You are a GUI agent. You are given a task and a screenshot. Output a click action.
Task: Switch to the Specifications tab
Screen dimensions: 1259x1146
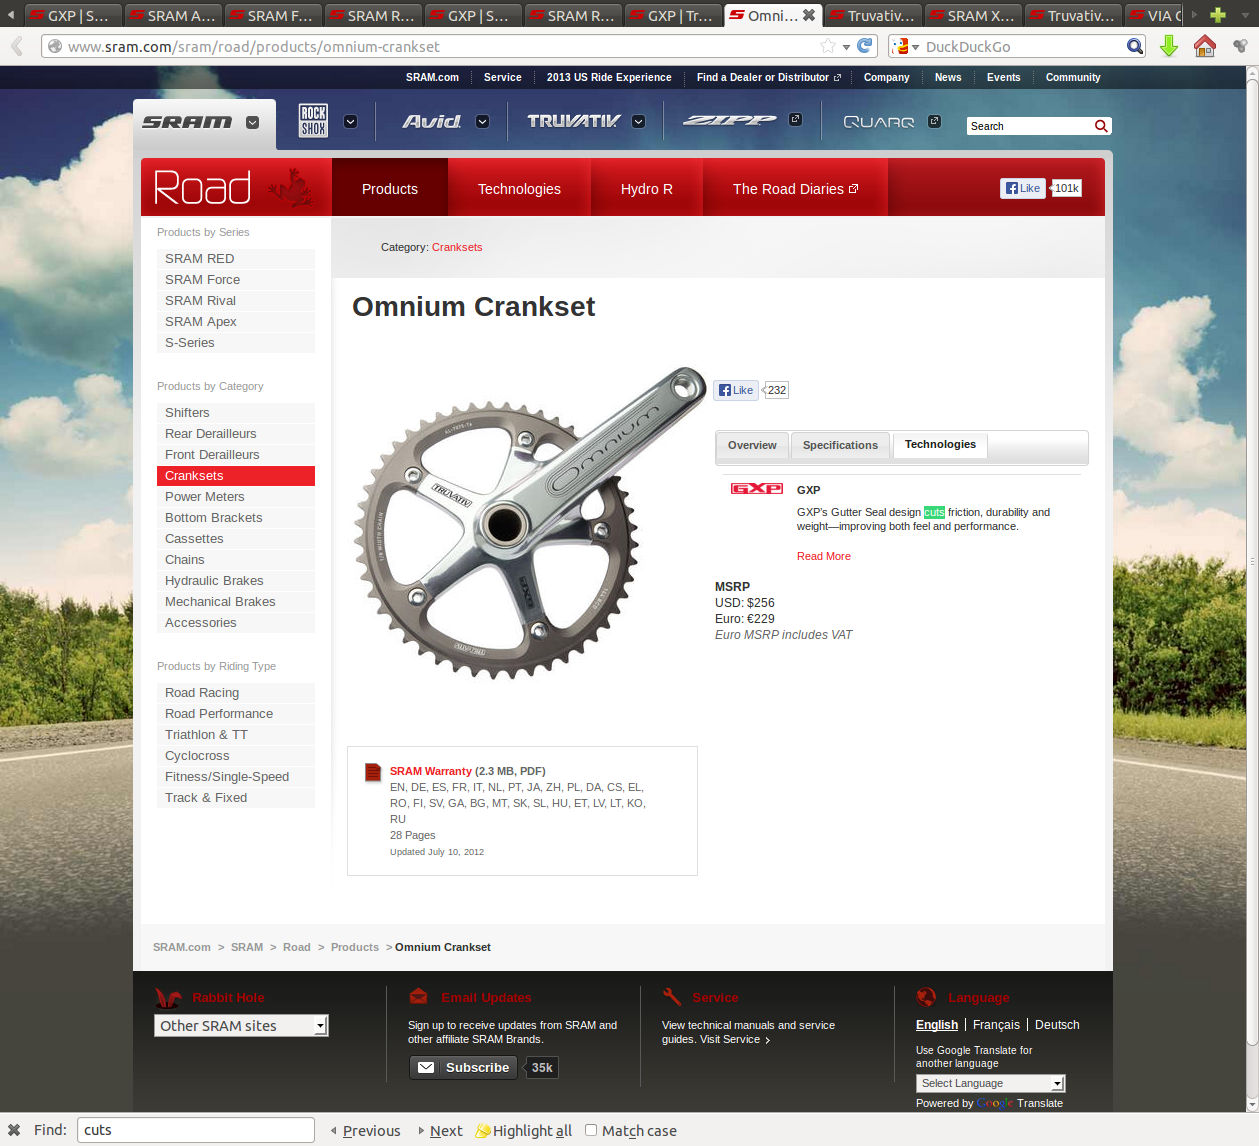click(x=840, y=445)
